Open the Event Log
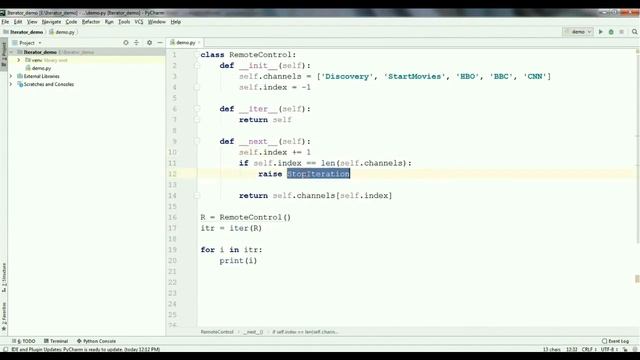 (616, 341)
